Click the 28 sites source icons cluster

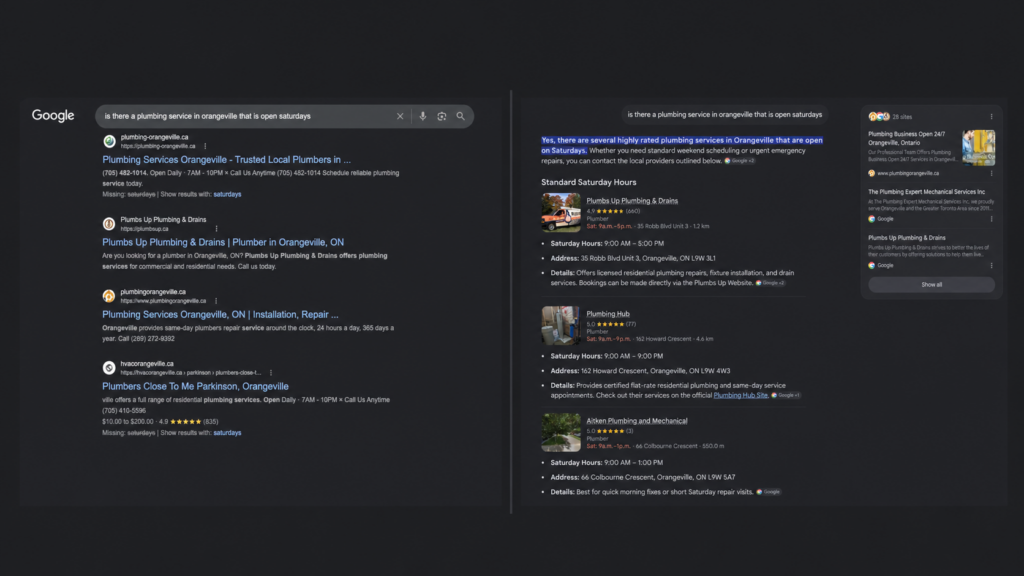879,117
